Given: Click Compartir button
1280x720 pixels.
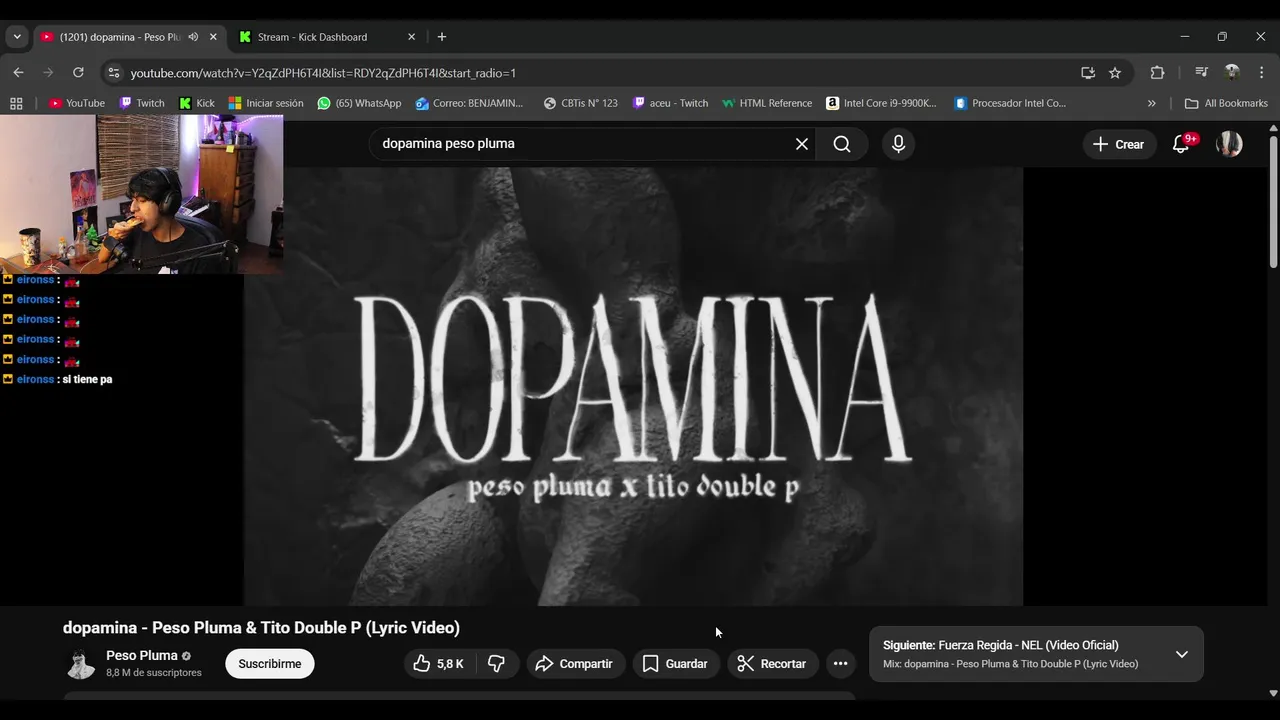Looking at the screenshot, I should [574, 664].
